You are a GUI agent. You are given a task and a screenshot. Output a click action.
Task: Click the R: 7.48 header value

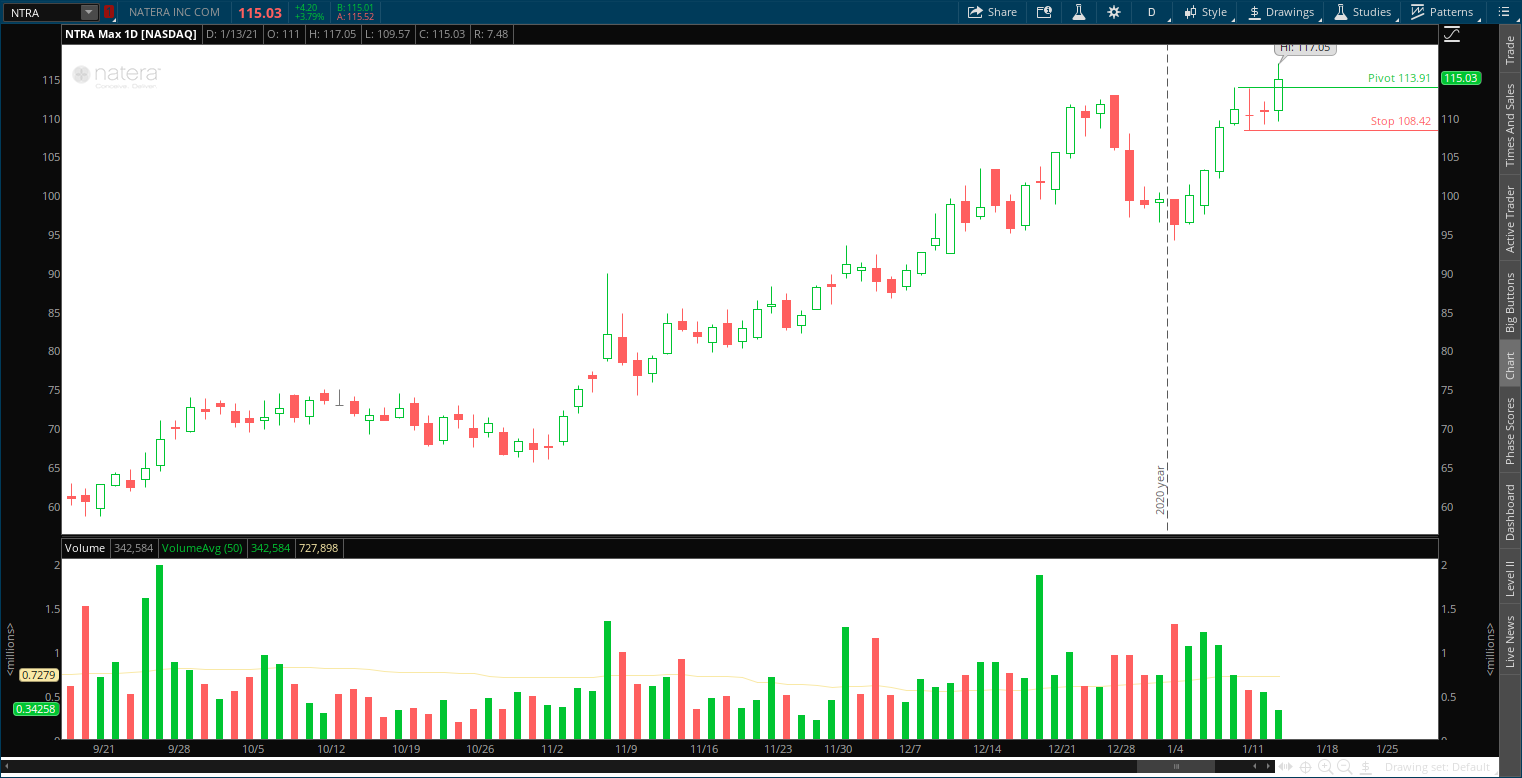click(492, 34)
